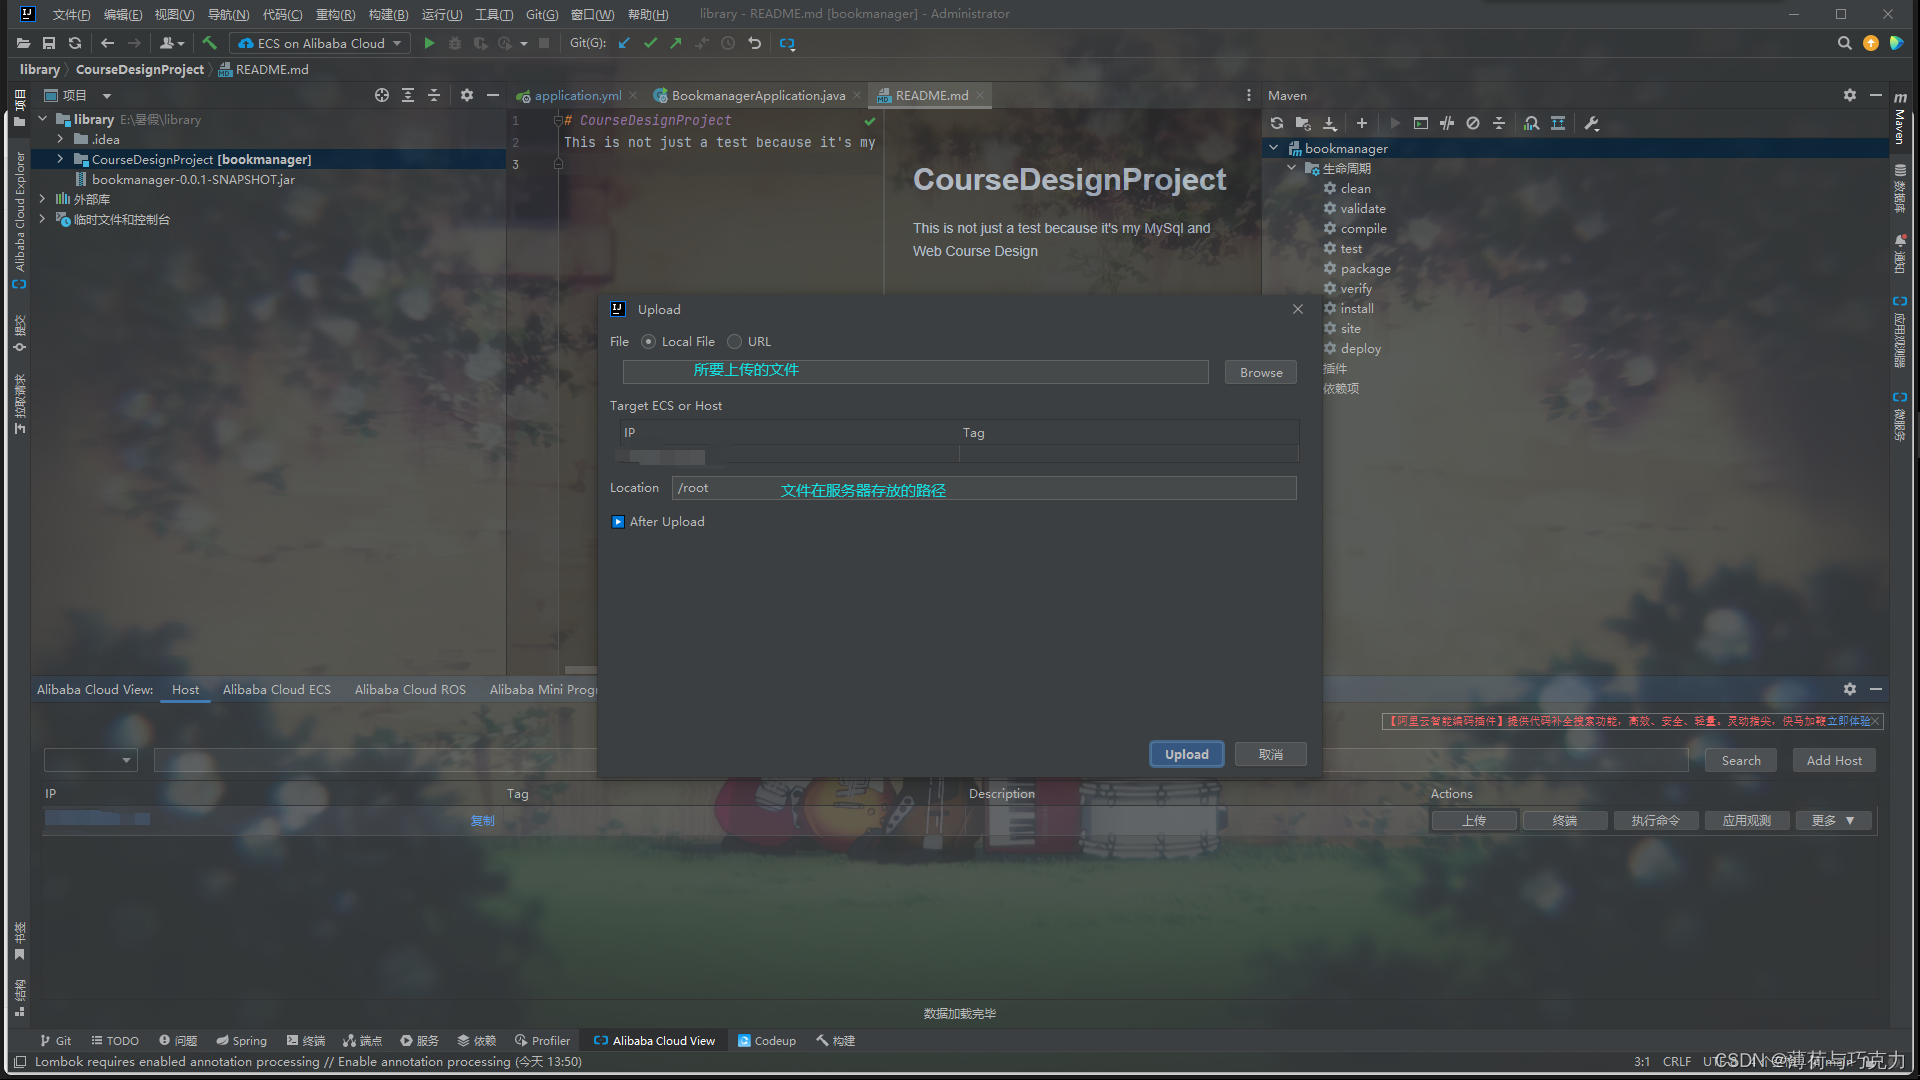Click the Location path input field

(984, 488)
